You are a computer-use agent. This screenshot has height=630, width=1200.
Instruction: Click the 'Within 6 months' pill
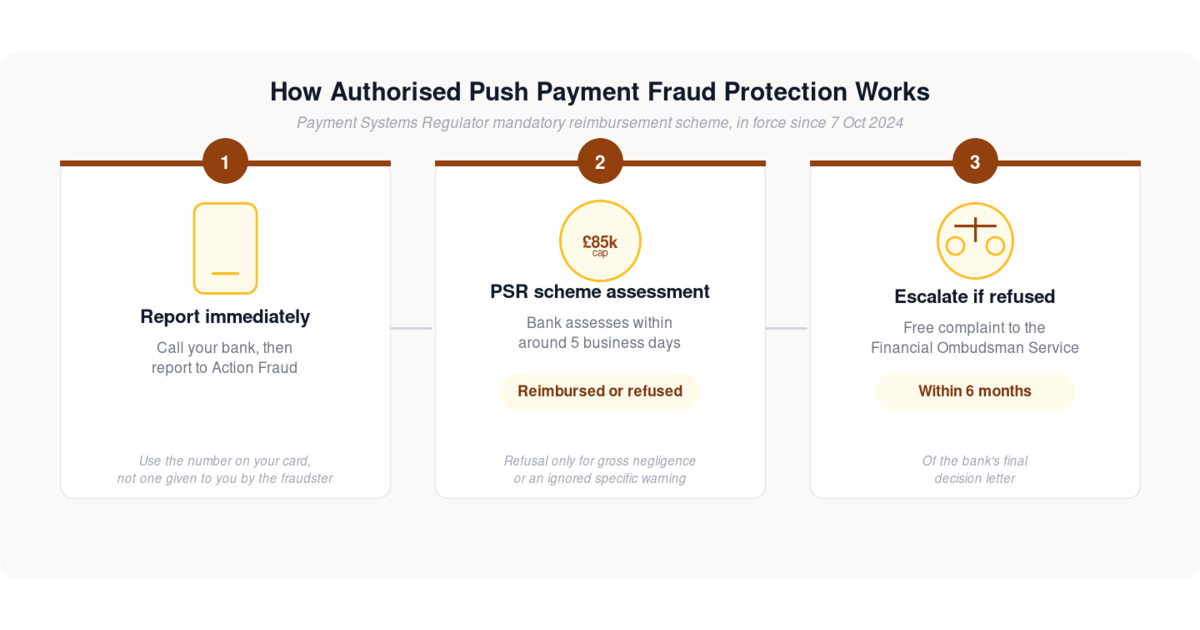(x=975, y=391)
